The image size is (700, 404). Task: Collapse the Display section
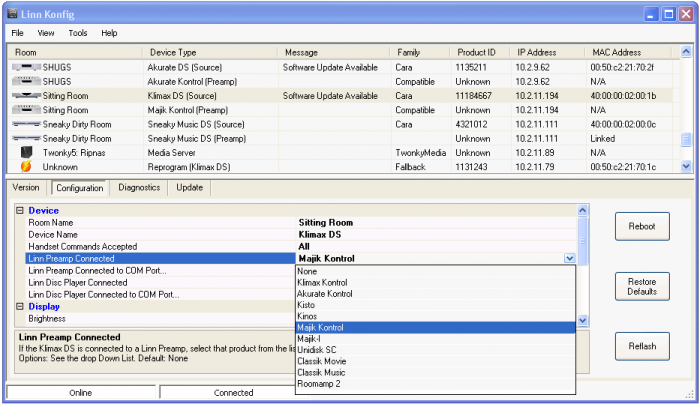coord(20,306)
